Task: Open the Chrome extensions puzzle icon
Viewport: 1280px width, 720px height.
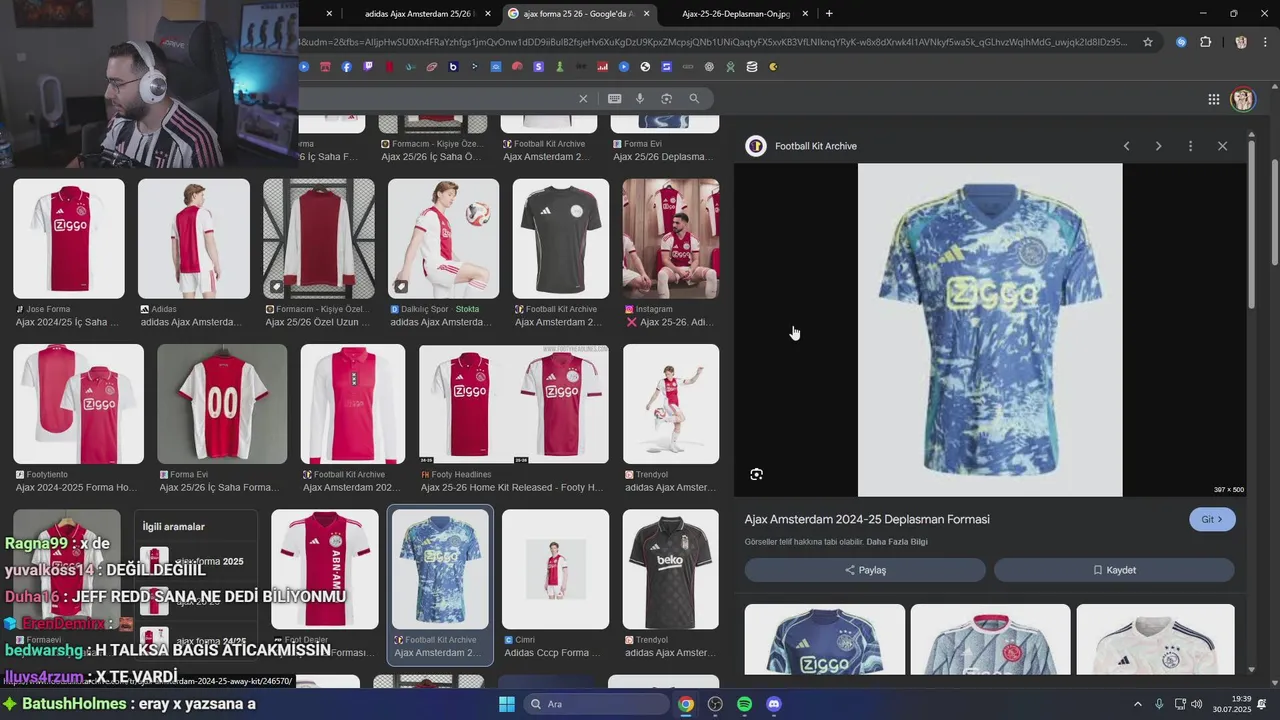Action: coord(1205,42)
